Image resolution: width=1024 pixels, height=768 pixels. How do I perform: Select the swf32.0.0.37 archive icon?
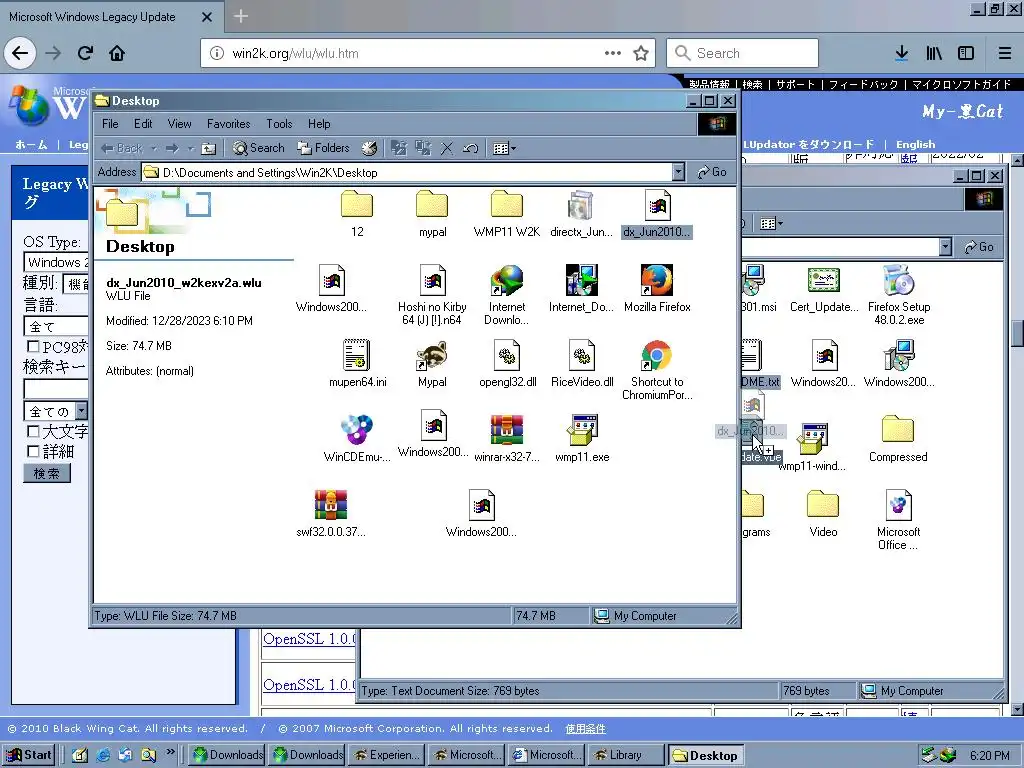click(330, 505)
